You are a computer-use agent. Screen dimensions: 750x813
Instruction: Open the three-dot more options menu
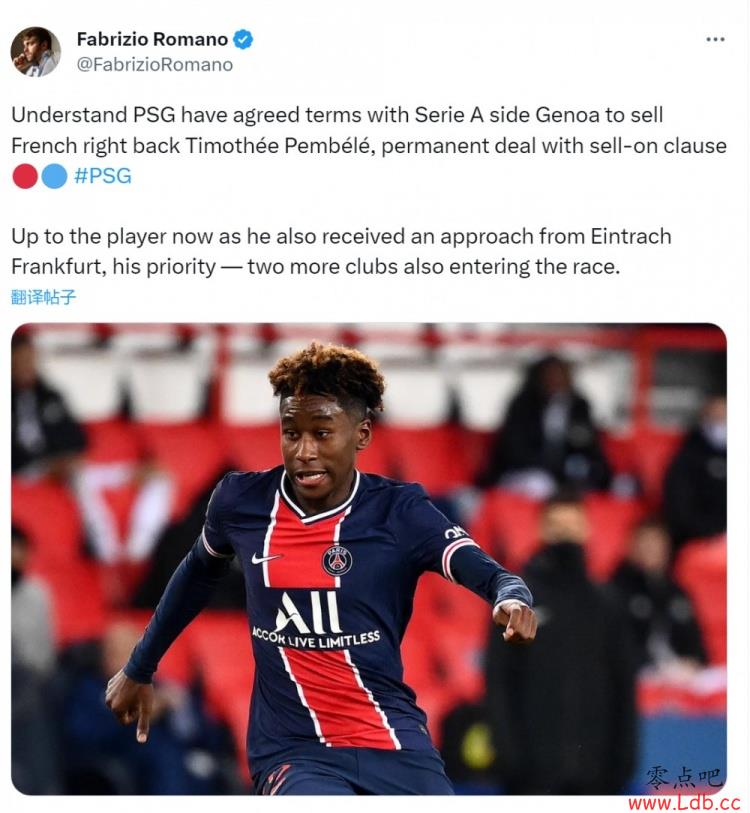715,39
